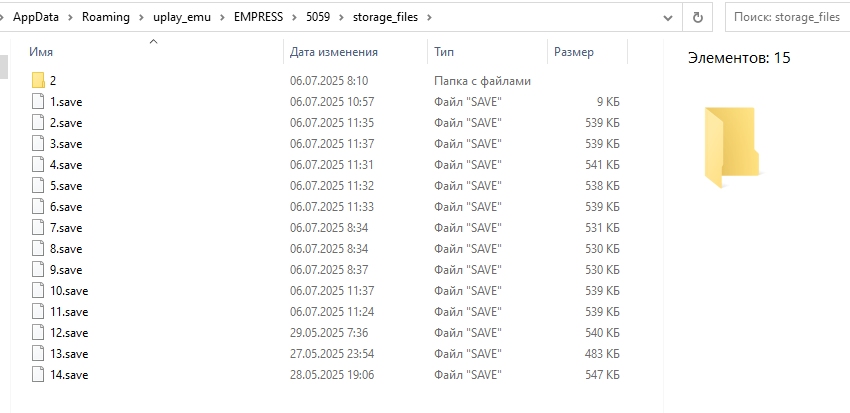Click the folder icon named 2
The image size is (850, 413).
click(x=38, y=81)
